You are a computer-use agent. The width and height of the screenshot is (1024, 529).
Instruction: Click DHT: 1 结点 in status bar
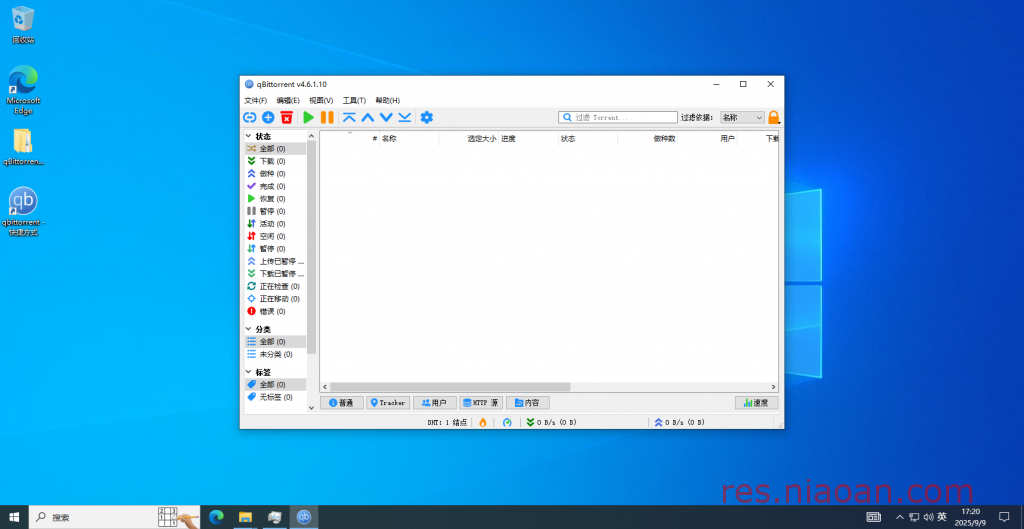(x=447, y=423)
